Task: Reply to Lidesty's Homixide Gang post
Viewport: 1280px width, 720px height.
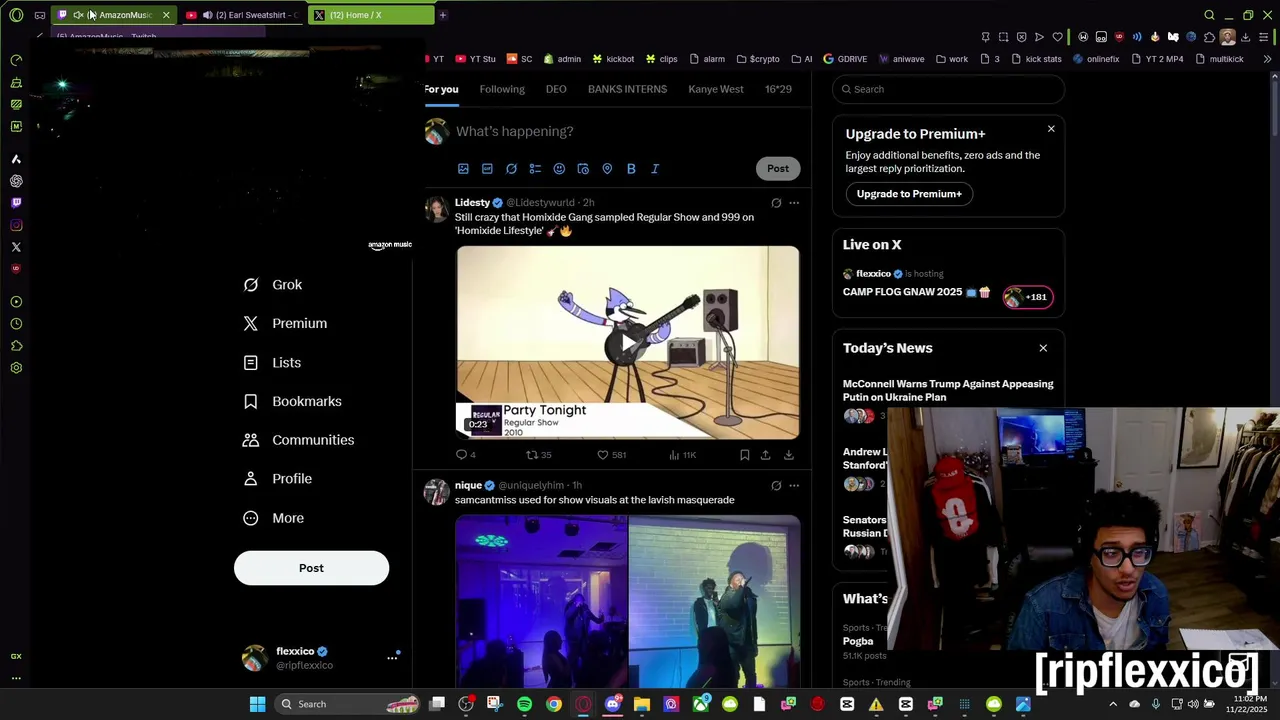Action: (x=465, y=455)
